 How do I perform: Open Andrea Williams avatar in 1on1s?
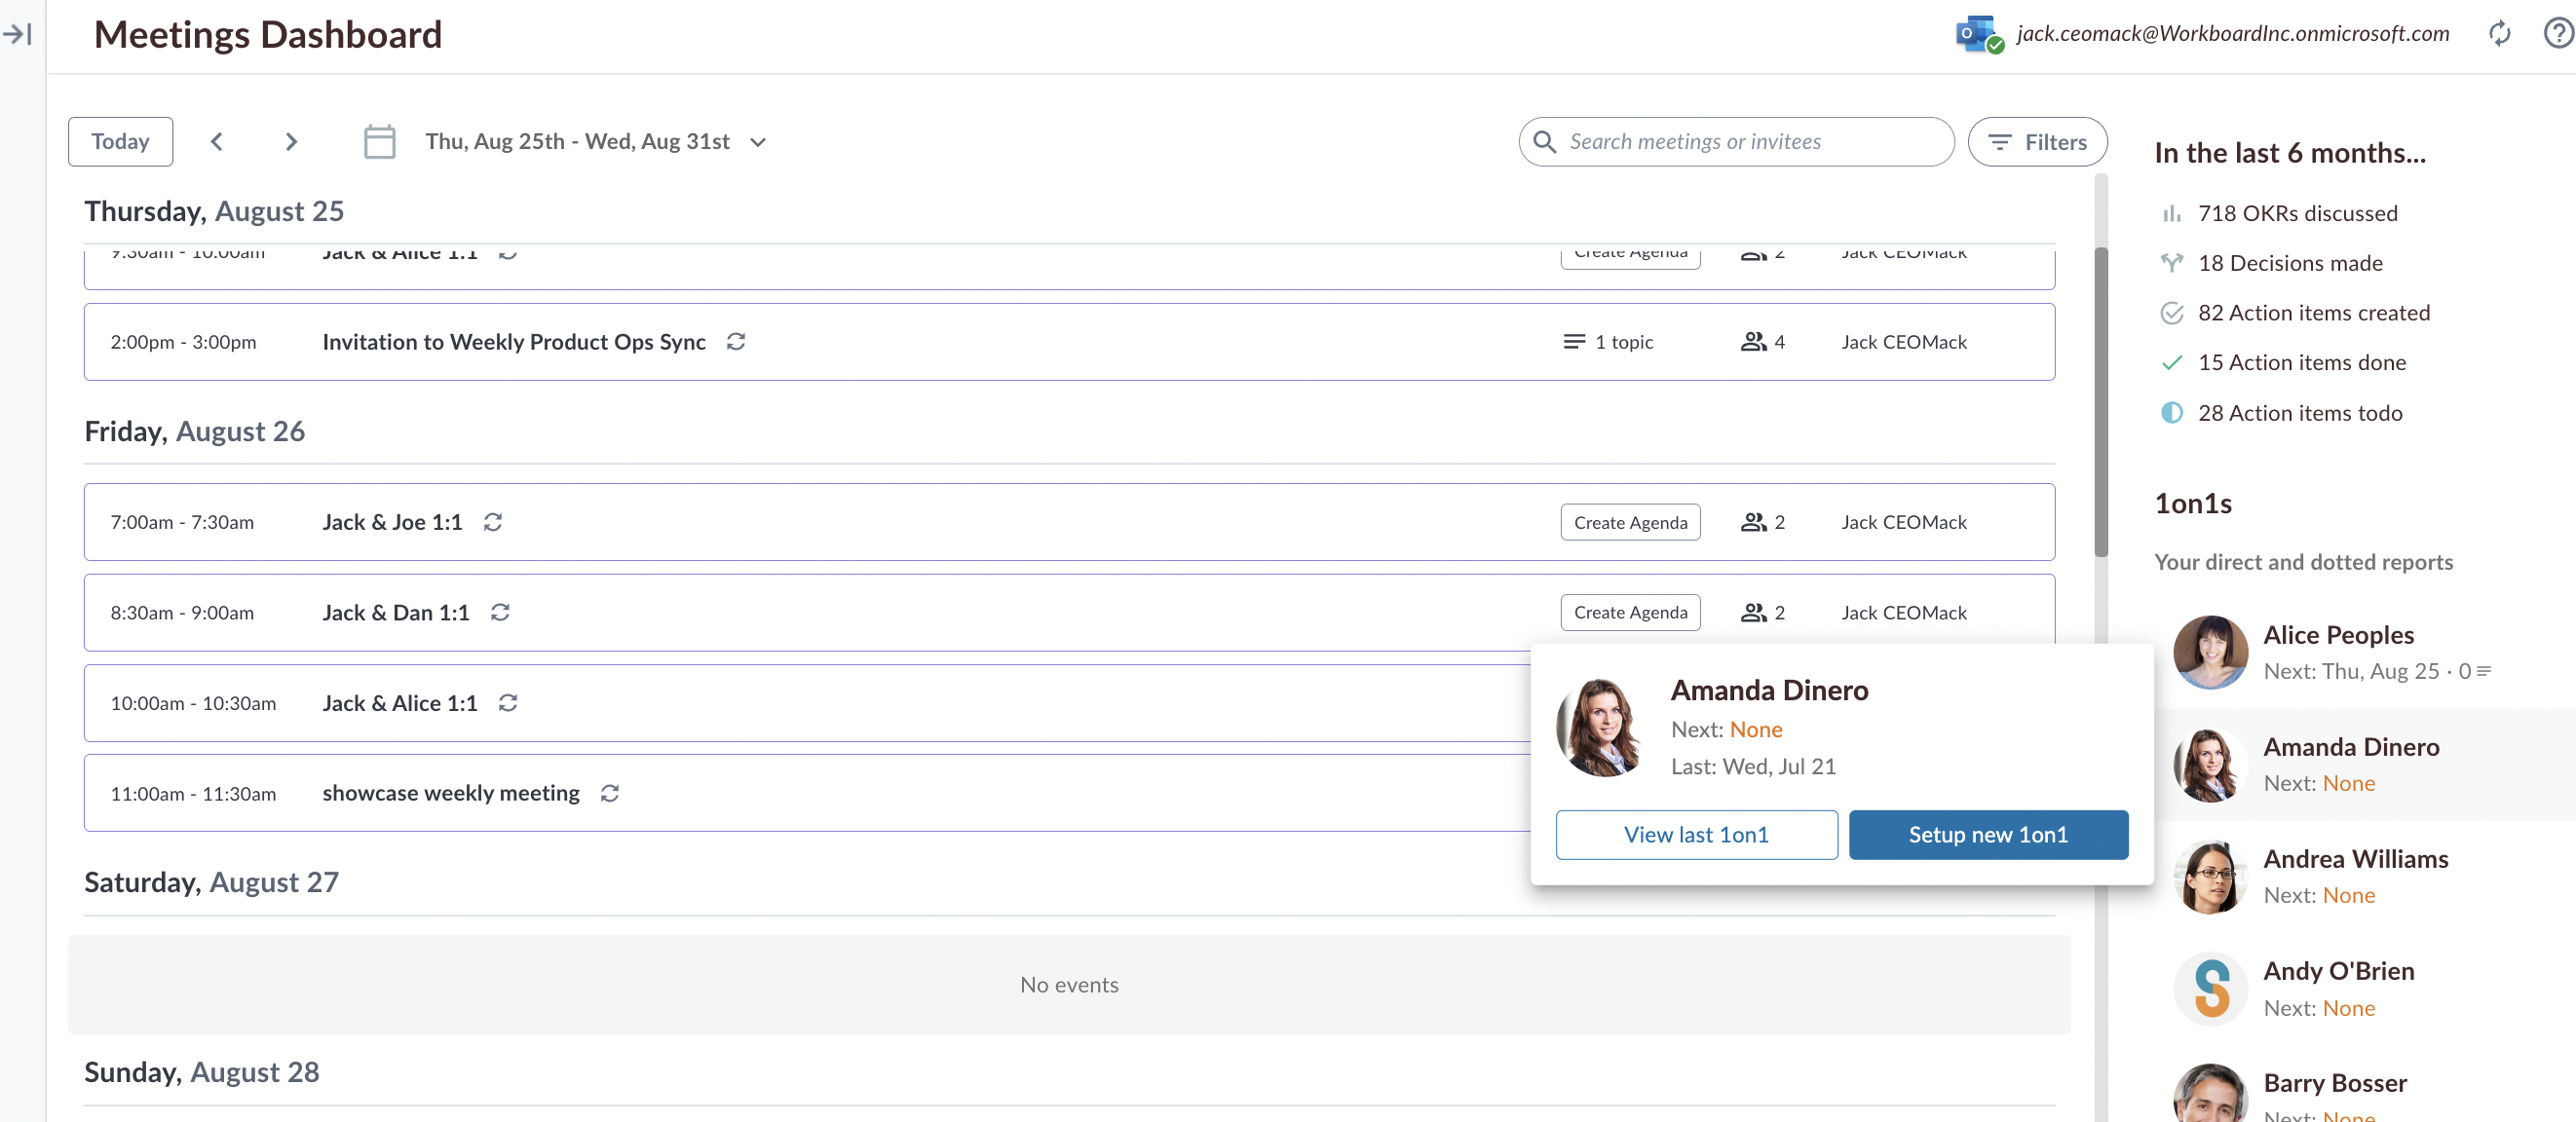[x=2210, y=877]
